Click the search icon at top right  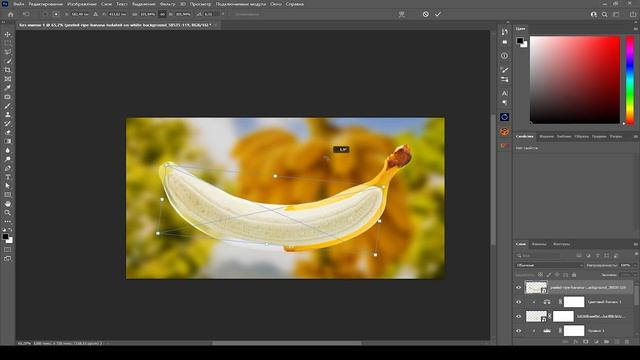click(604, 14)
